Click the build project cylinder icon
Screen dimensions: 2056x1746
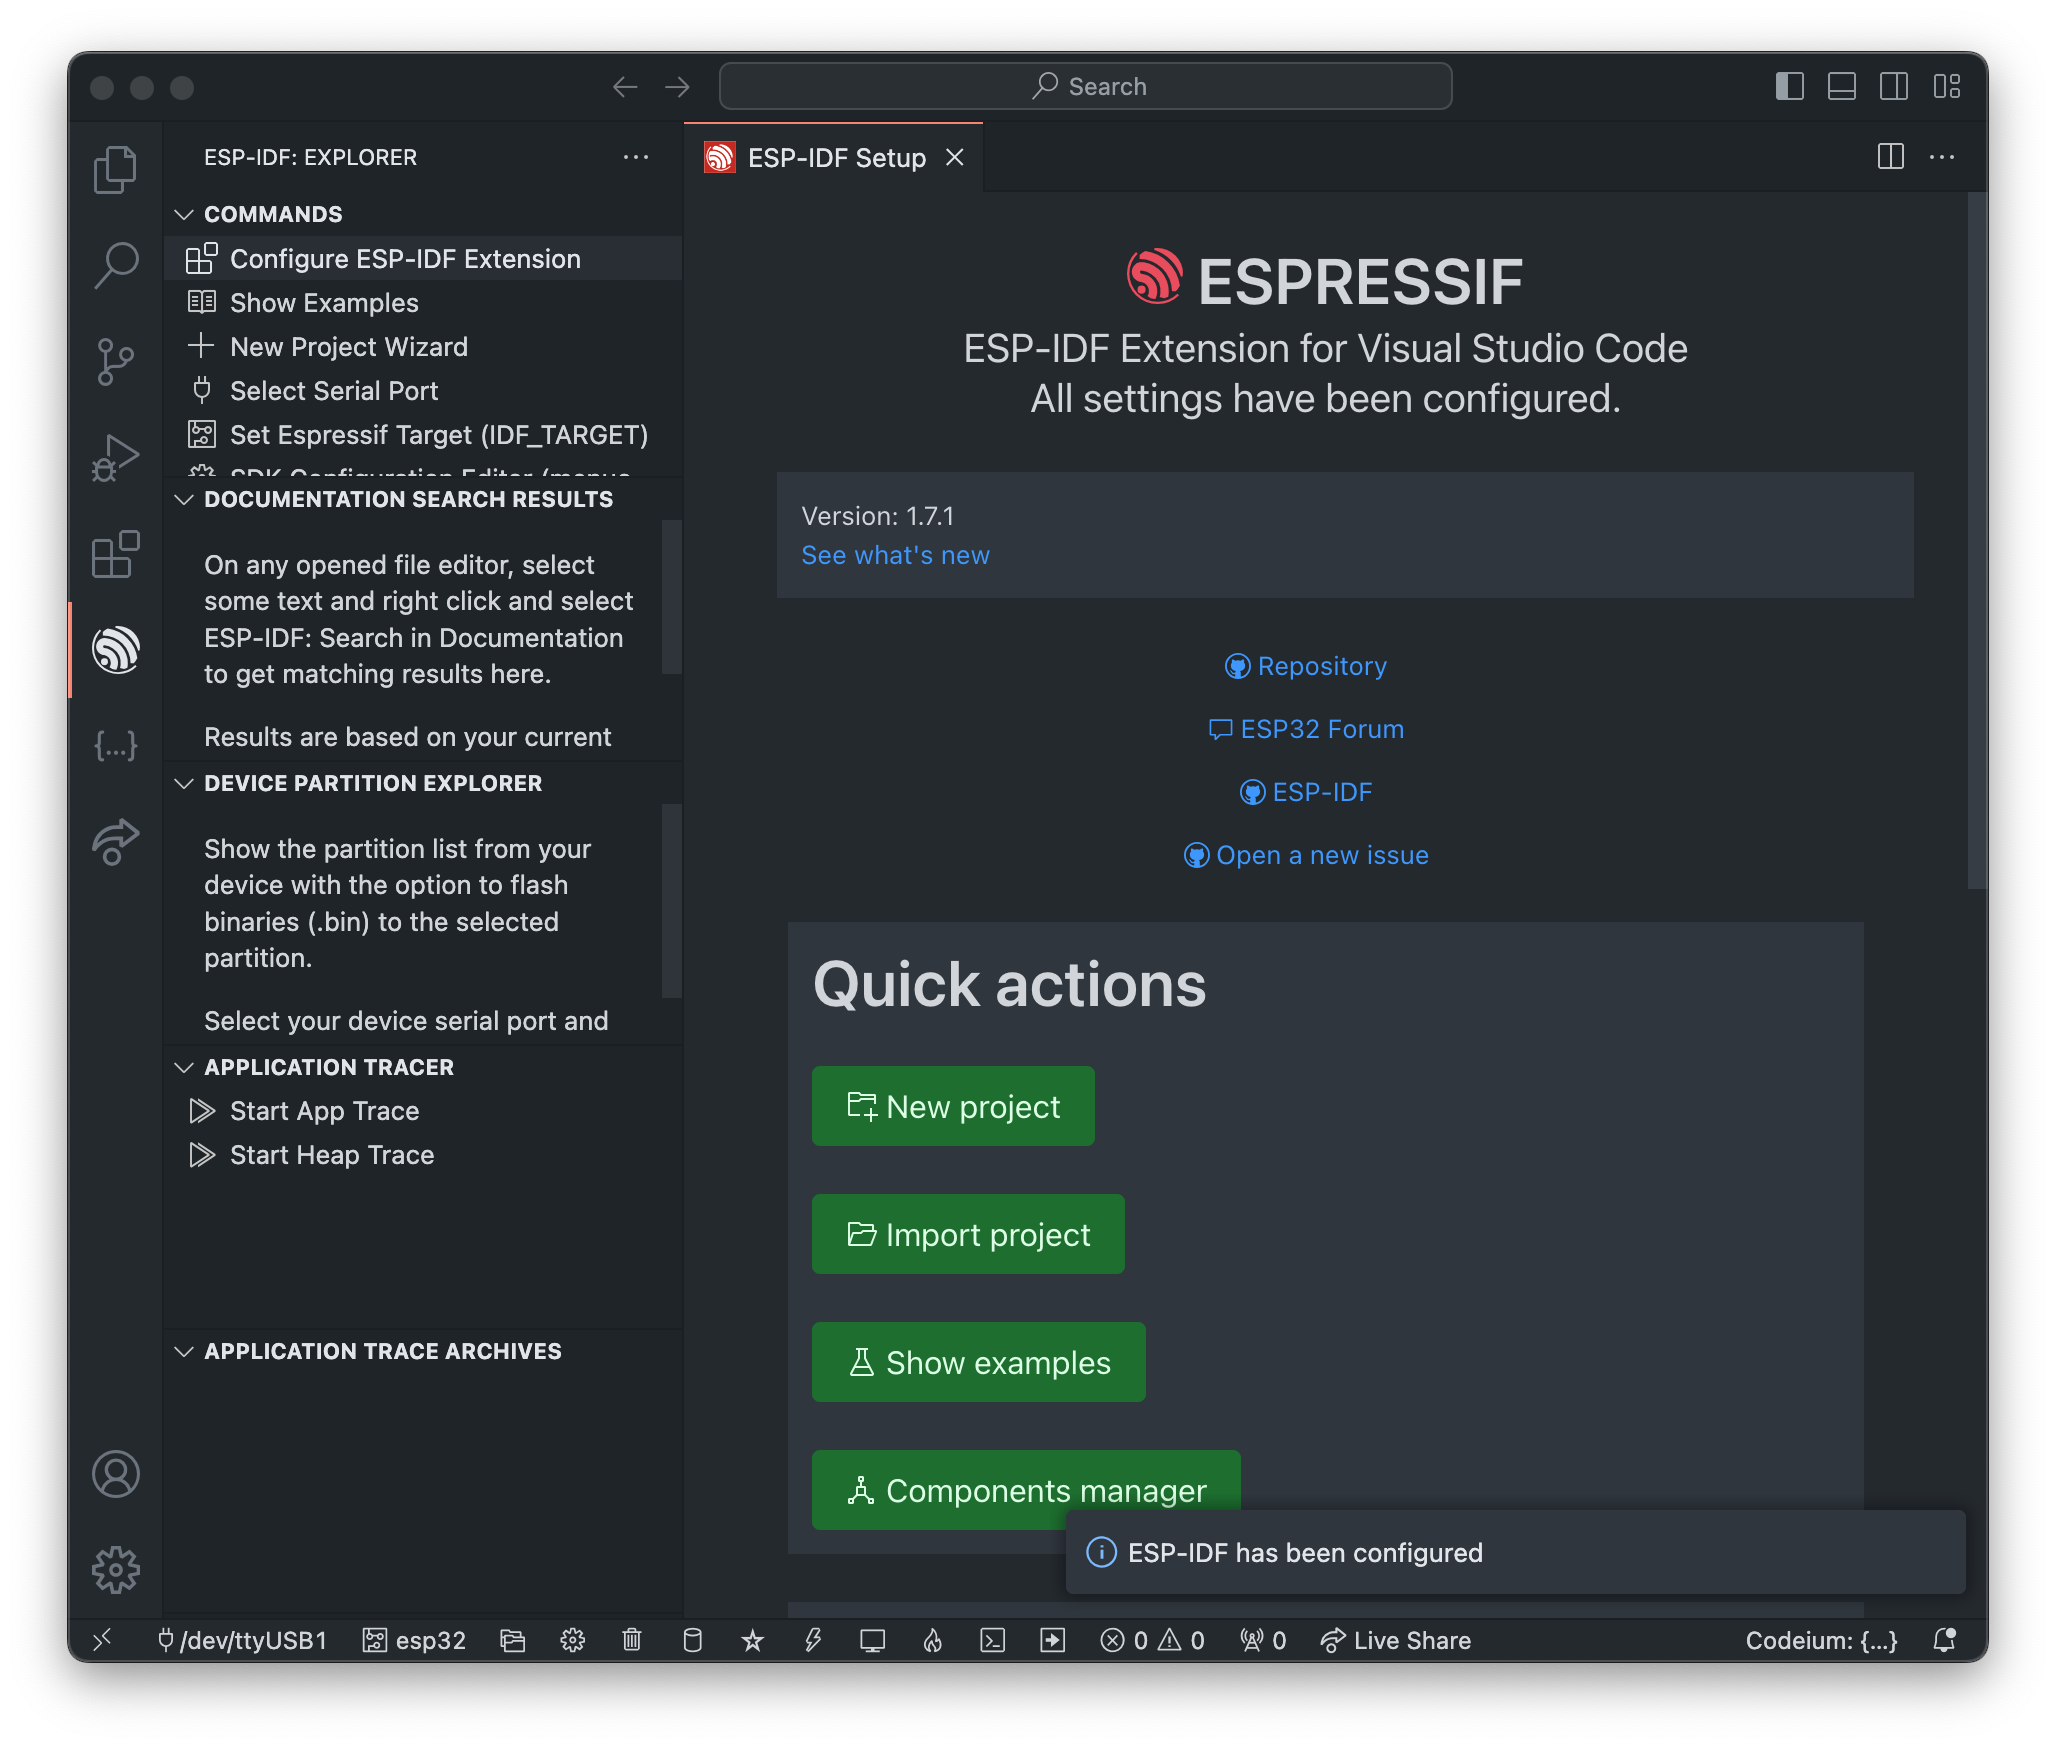[692, 1640]
